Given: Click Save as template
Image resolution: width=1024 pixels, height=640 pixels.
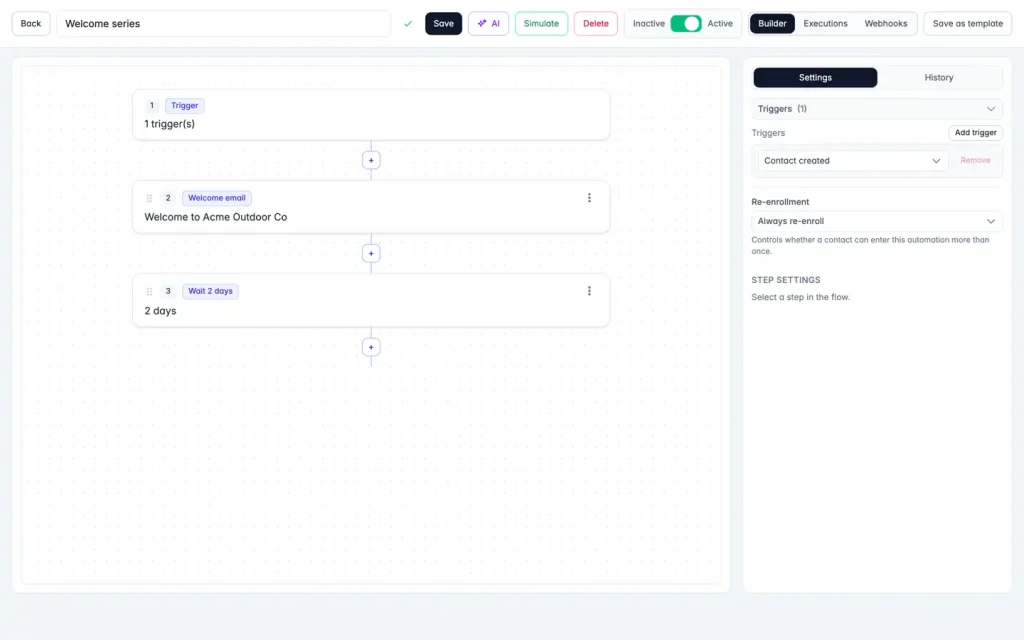Looking at the screenshot, I should (967, 24).
